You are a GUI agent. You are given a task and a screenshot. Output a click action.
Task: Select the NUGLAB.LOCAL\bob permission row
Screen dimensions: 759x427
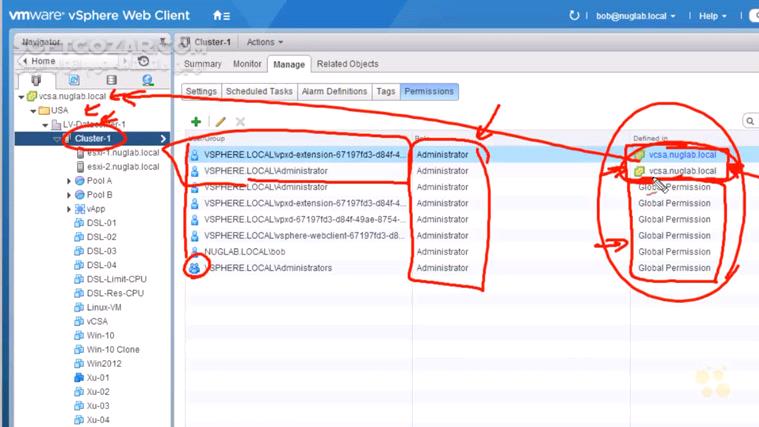point(472,252)
